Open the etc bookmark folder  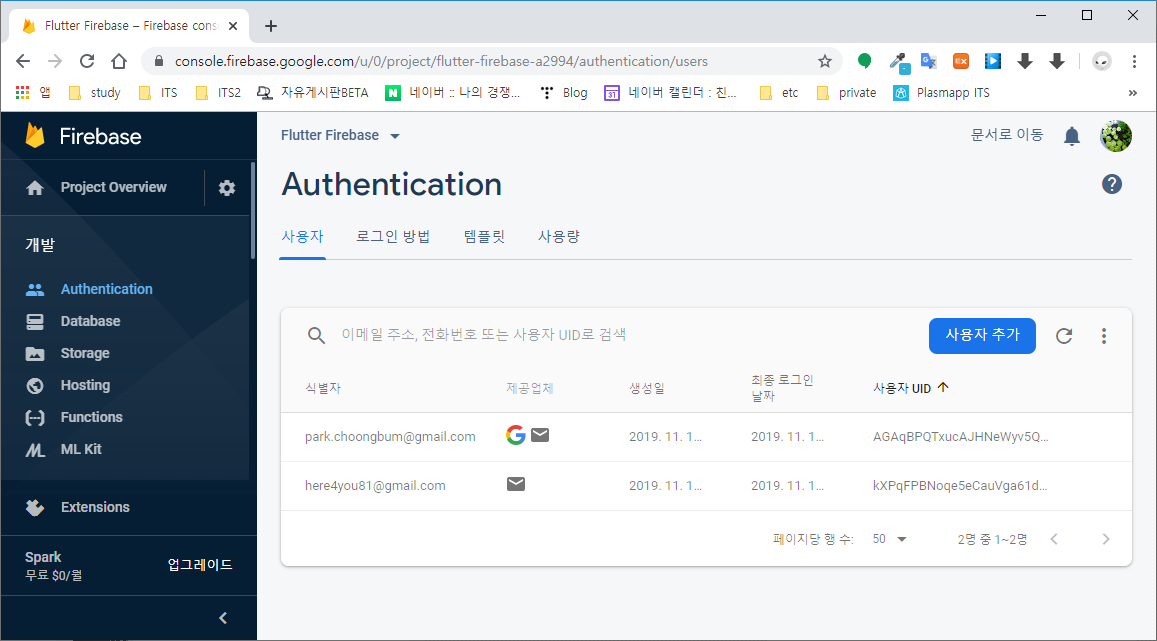pos(779,92)
